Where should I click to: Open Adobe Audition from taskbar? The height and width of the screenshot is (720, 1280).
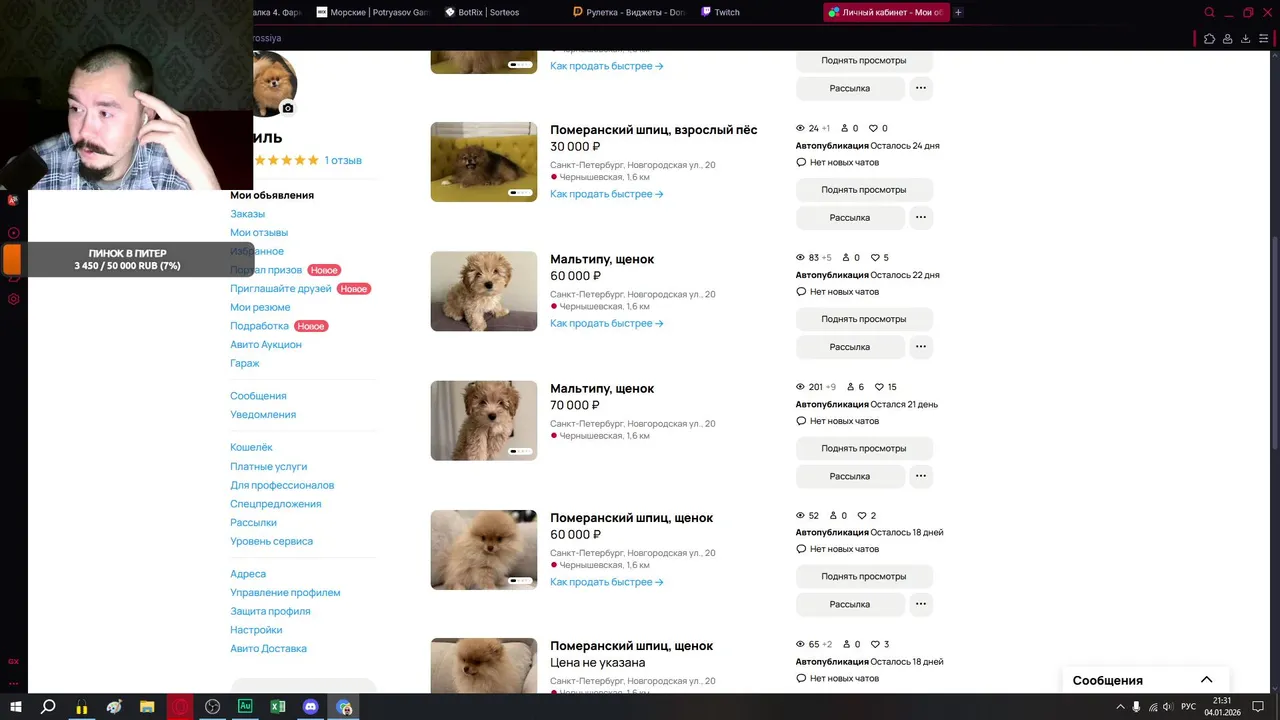(x=245, y=707)
